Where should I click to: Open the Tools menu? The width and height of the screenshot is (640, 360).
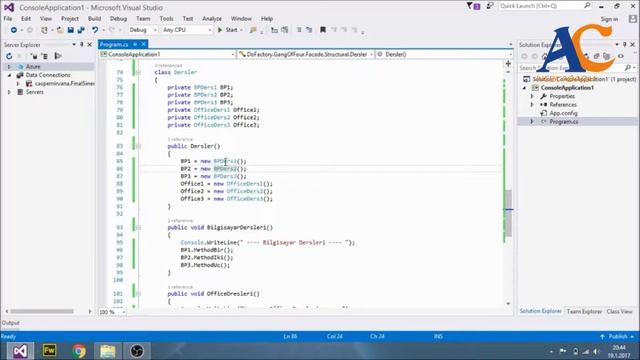[166, 19]
